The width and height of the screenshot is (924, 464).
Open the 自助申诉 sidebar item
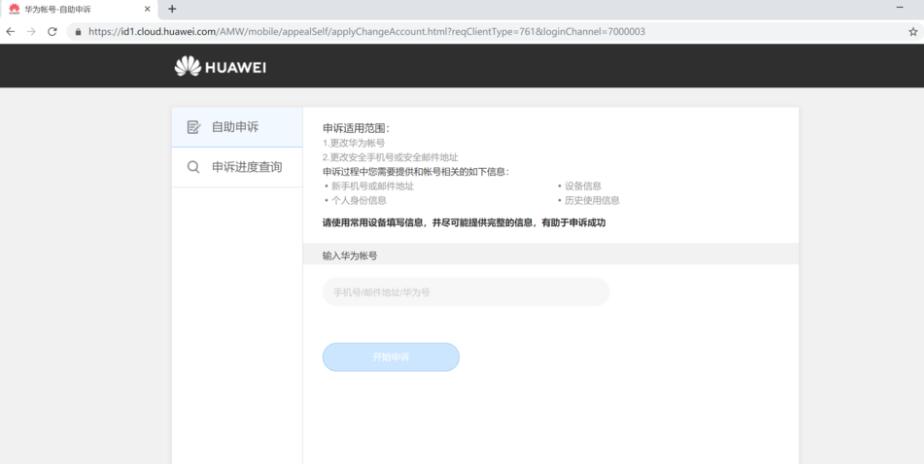pos(237,127)
